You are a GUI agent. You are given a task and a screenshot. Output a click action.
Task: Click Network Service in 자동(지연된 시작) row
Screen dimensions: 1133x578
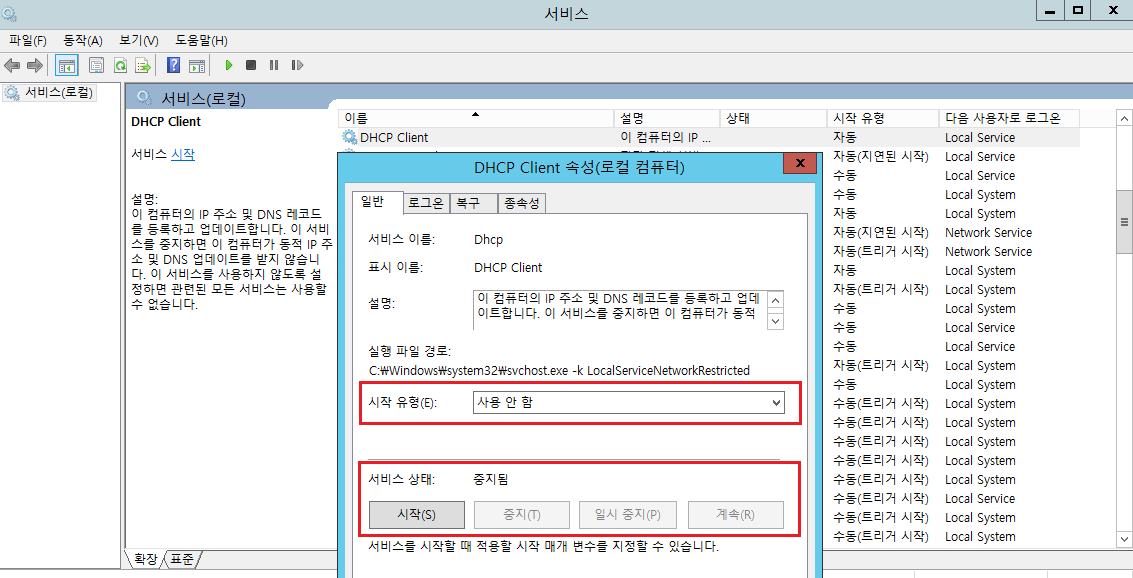[988, 233]
